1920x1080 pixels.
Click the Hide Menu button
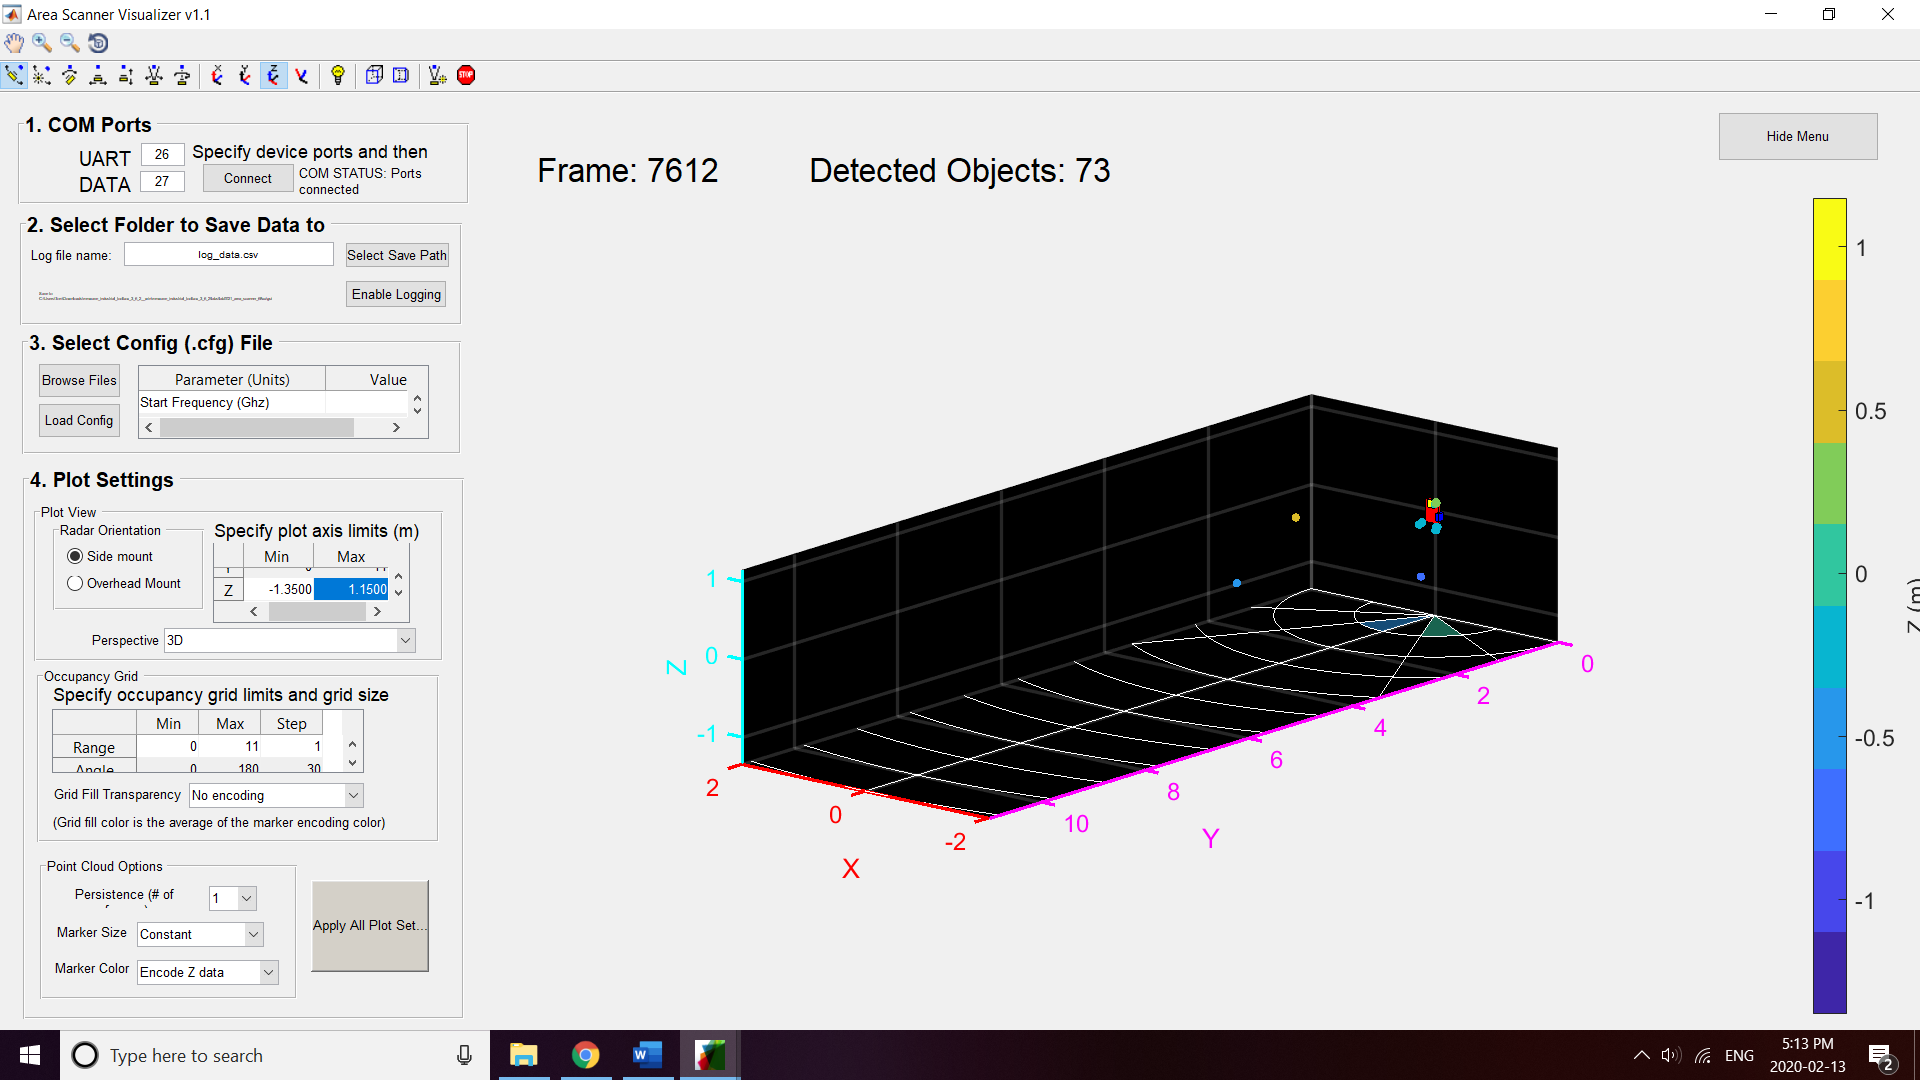[1797, 136]
